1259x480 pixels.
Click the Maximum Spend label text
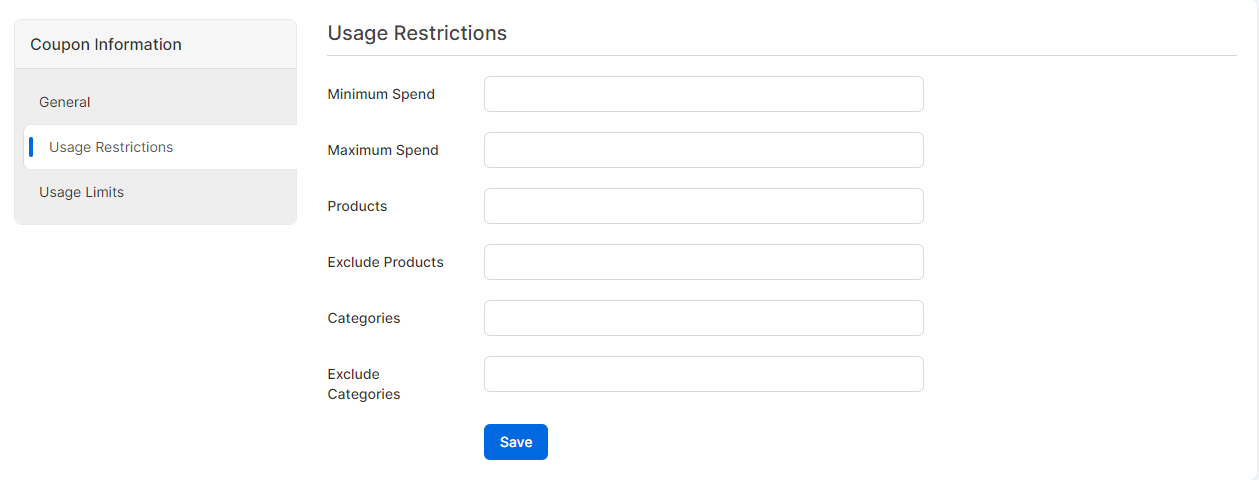coord(383,150)
